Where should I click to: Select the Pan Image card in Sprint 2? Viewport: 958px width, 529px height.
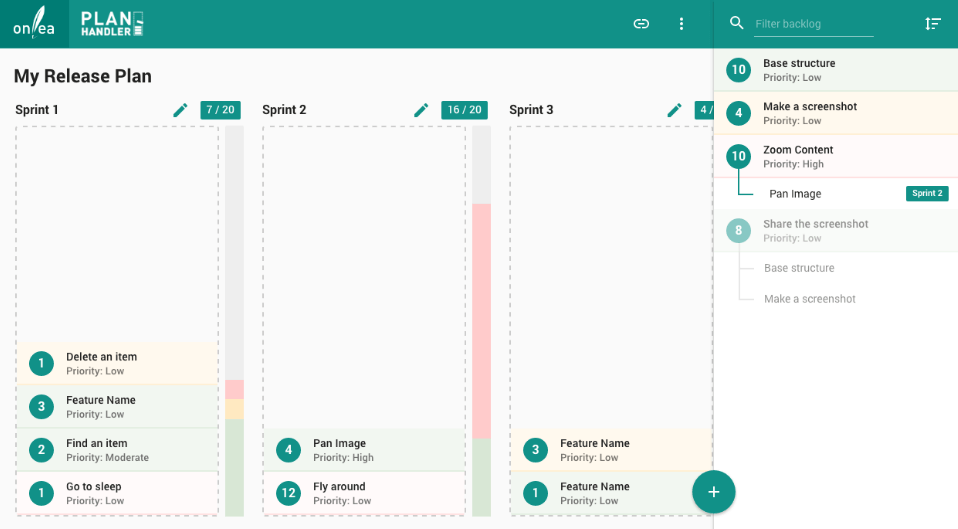tap(364, 450)
